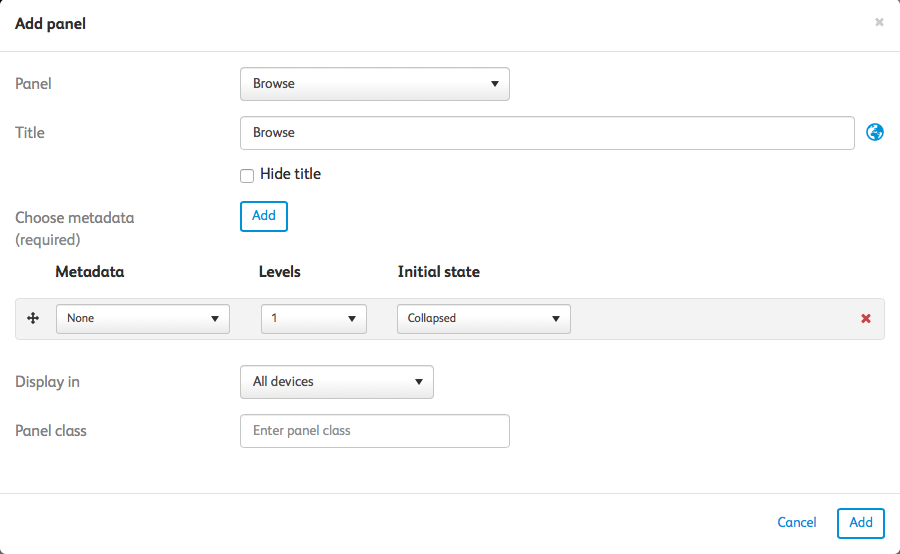This screenshot has width=900, height=554.
Task: Open the Display in All devices dropdown
Action: (x=337, y=382)
